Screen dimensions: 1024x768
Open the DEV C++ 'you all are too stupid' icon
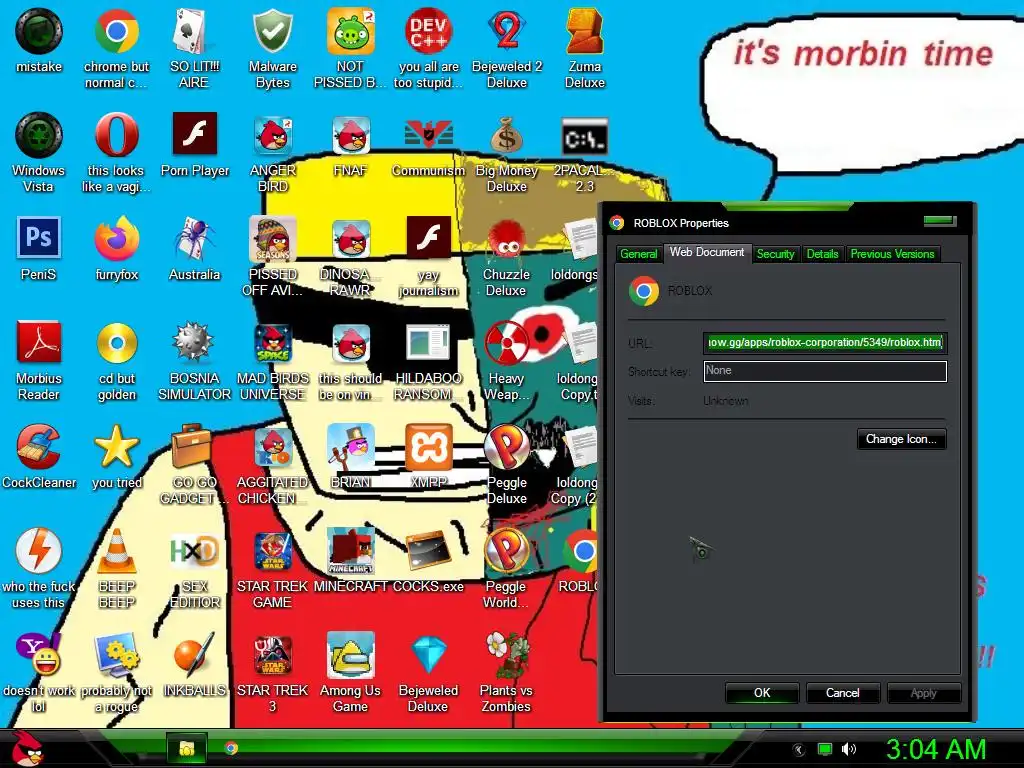coord(428,31)
